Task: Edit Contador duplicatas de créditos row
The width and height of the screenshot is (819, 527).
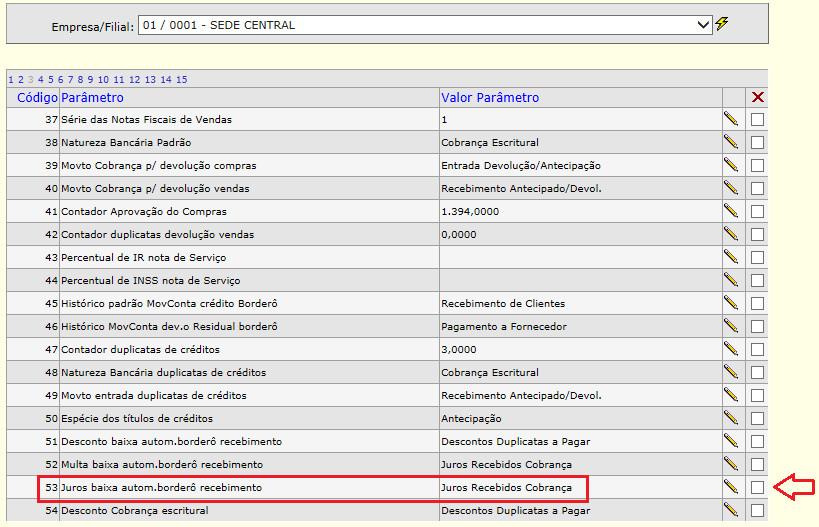Action: point(731,349)
